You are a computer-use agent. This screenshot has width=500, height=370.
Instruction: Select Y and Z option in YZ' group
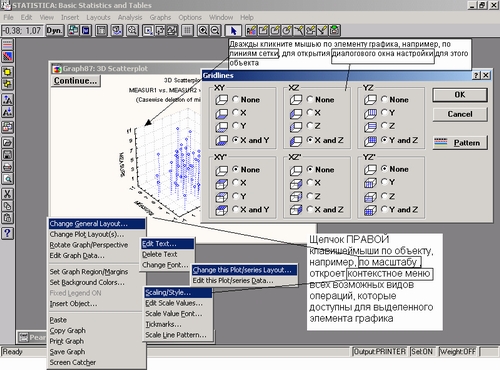pyautogui.click(x=400, y=209)
